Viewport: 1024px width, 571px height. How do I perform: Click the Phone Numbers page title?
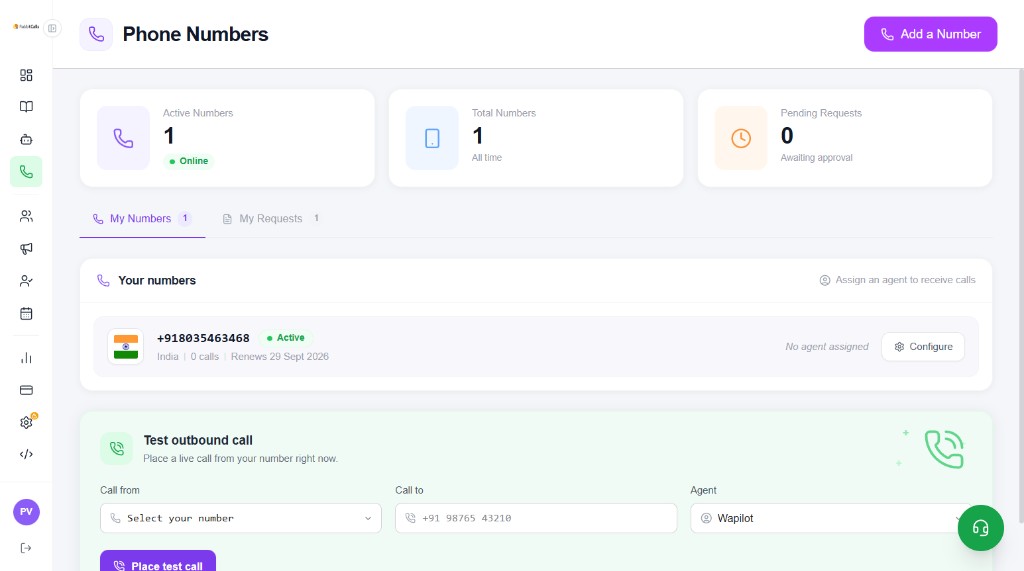click(x=195, y=34)
